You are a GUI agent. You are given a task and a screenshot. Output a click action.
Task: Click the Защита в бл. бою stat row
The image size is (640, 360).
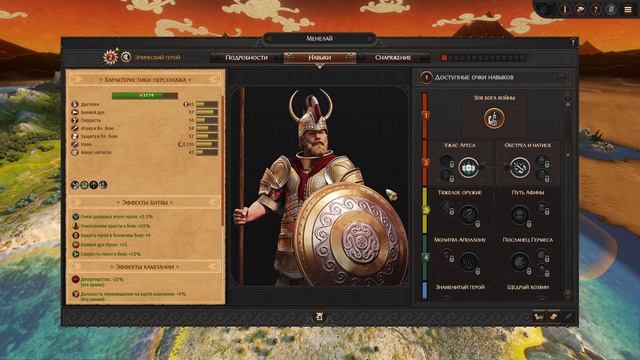145,136
